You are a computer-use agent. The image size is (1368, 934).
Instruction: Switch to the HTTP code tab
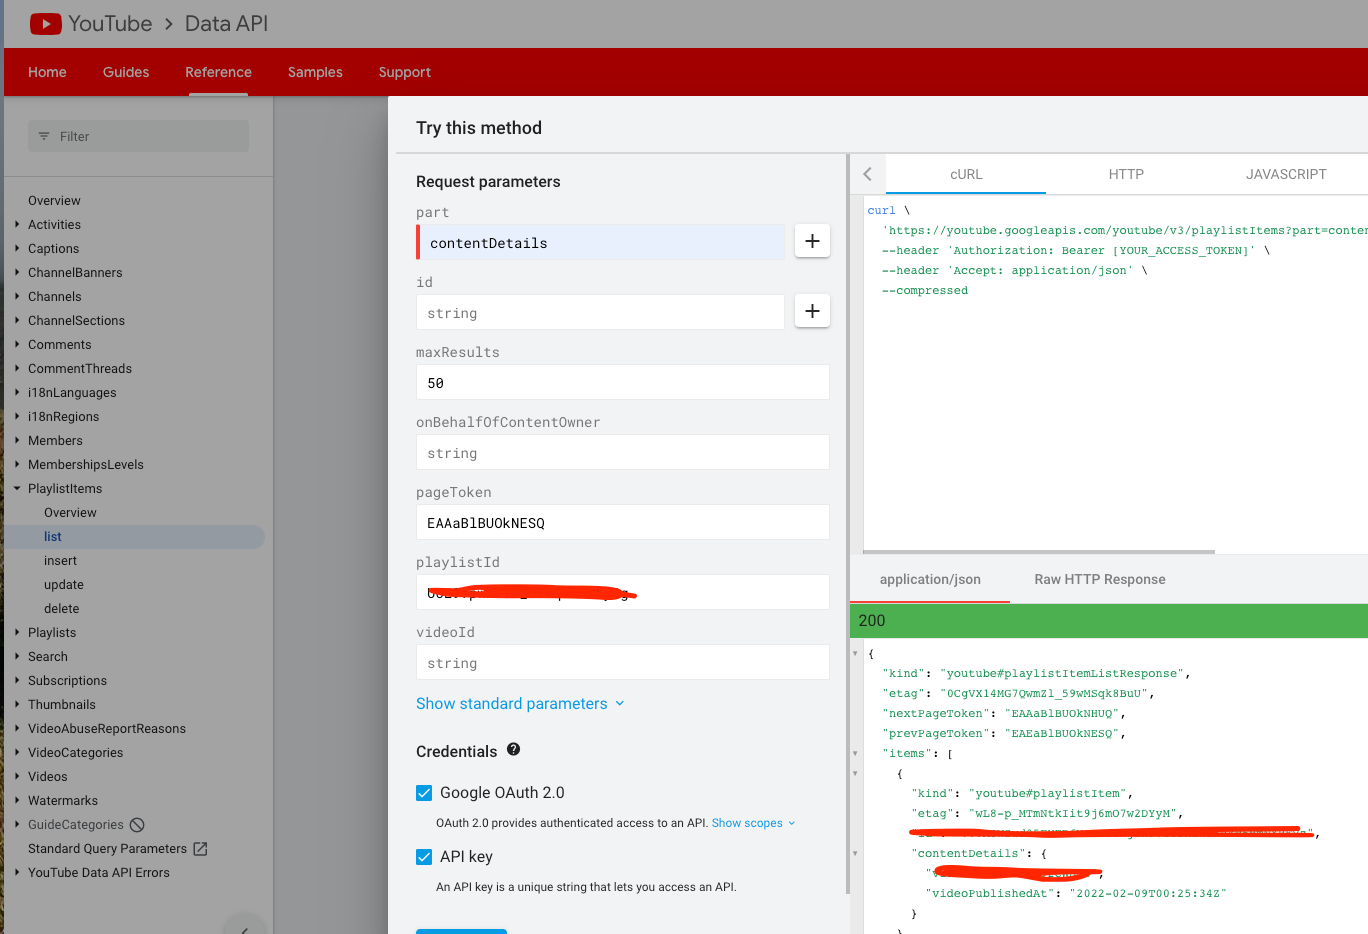pos(1126,174)
